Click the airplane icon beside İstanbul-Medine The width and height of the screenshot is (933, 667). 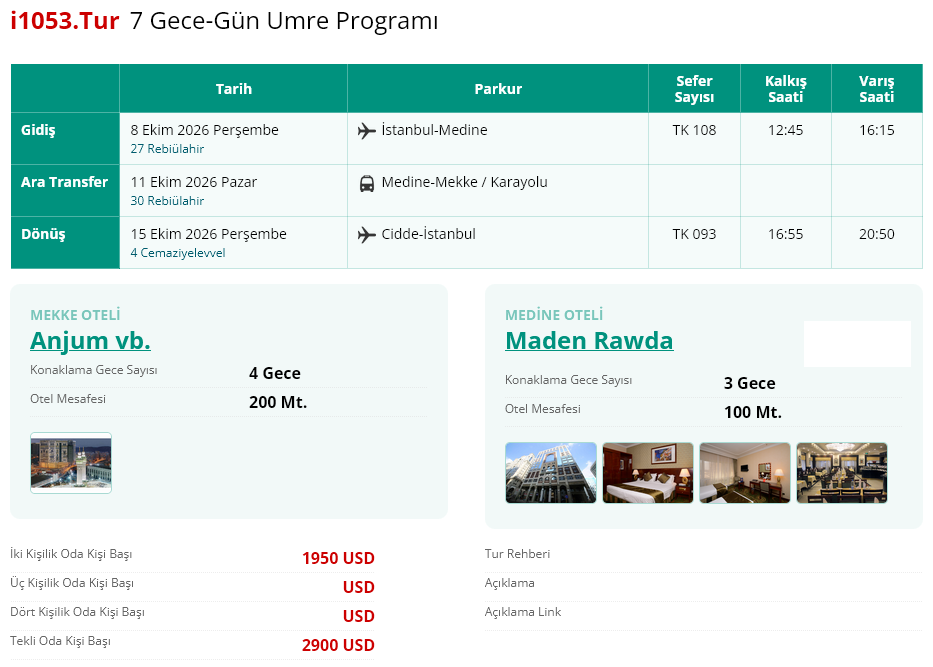pos(367,131)
